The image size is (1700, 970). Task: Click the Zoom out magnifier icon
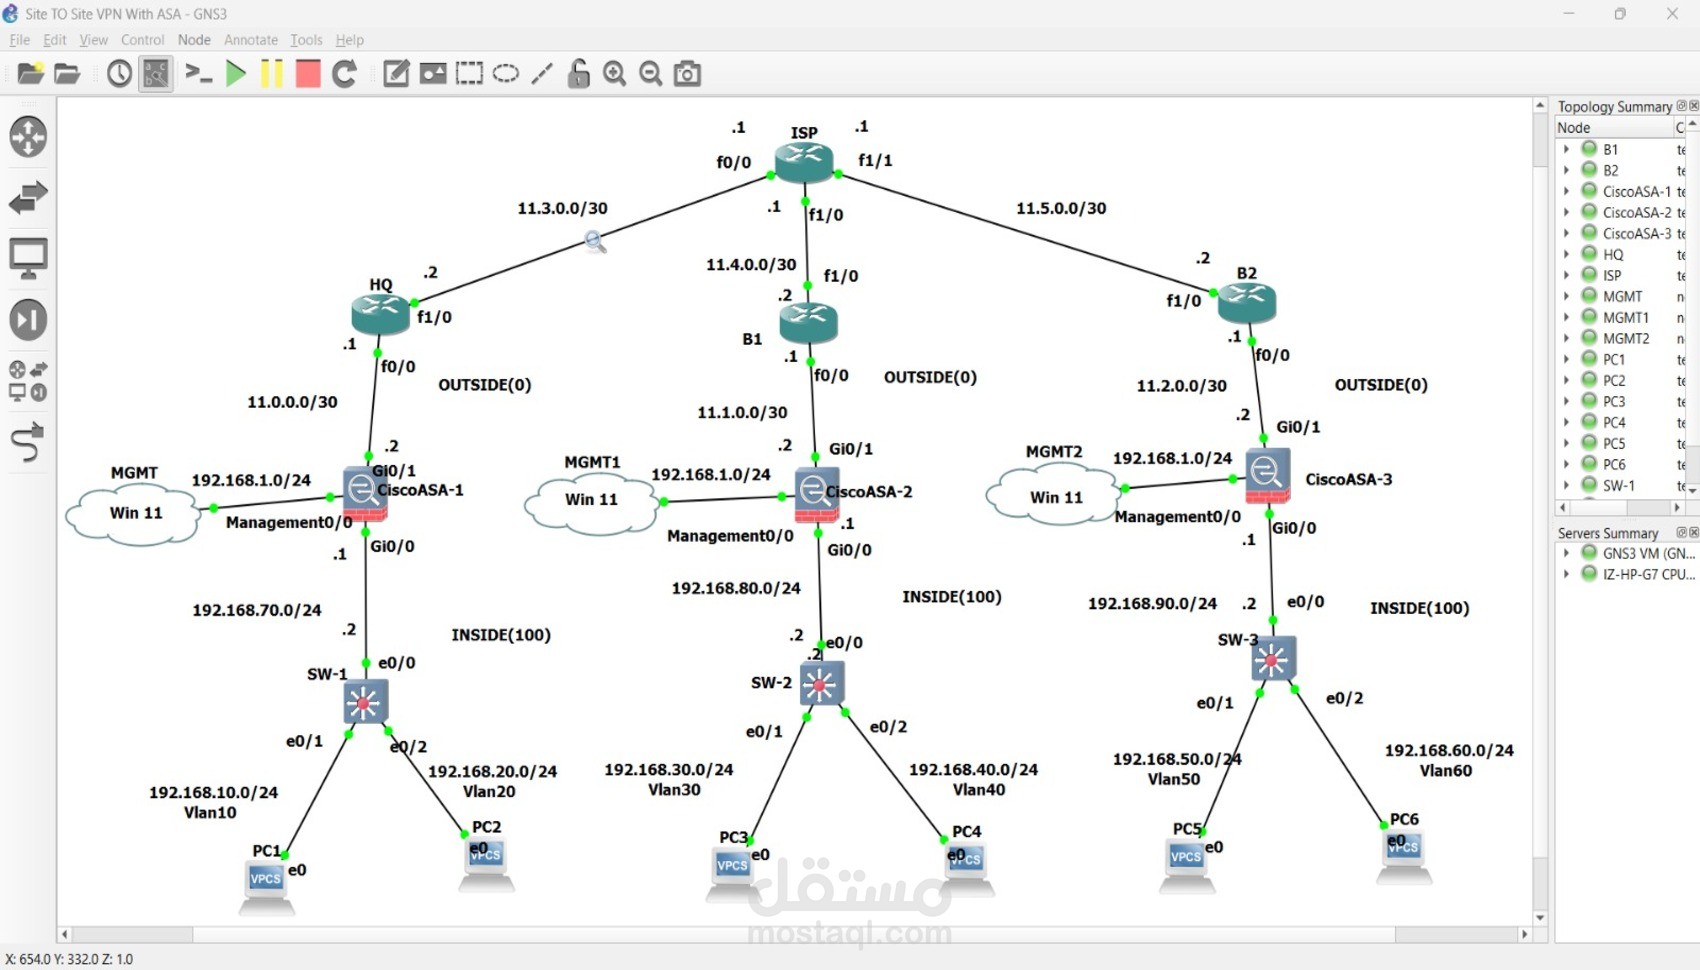(x=651, y=74)
